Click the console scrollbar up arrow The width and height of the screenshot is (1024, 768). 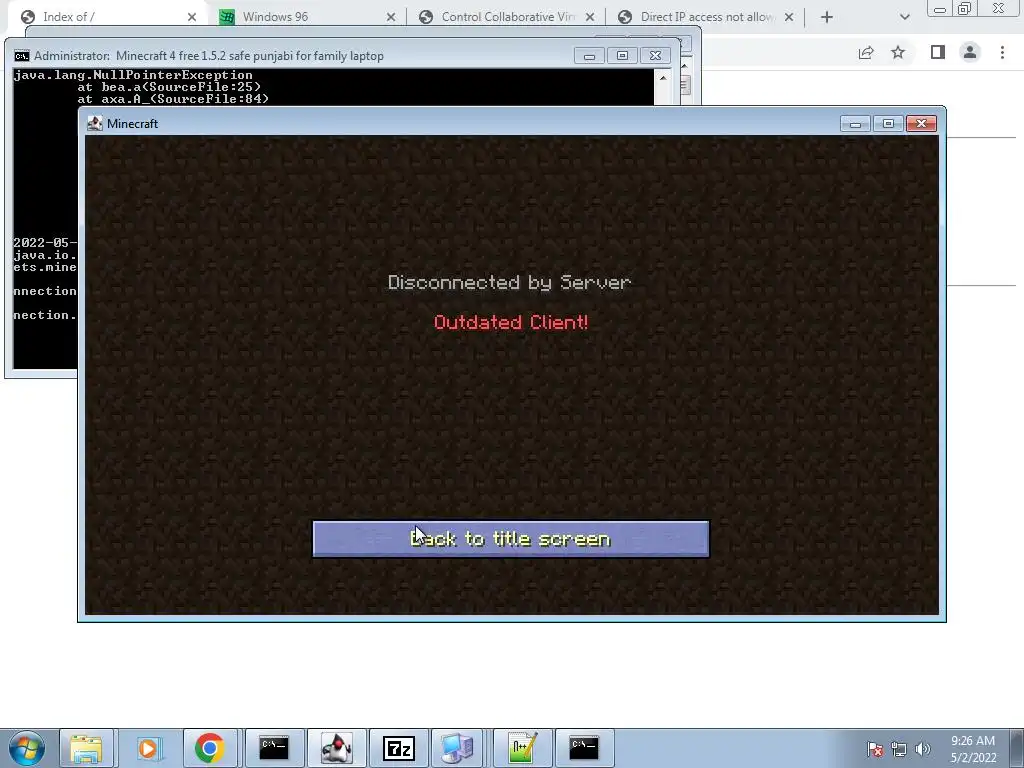tap(663, 78)
